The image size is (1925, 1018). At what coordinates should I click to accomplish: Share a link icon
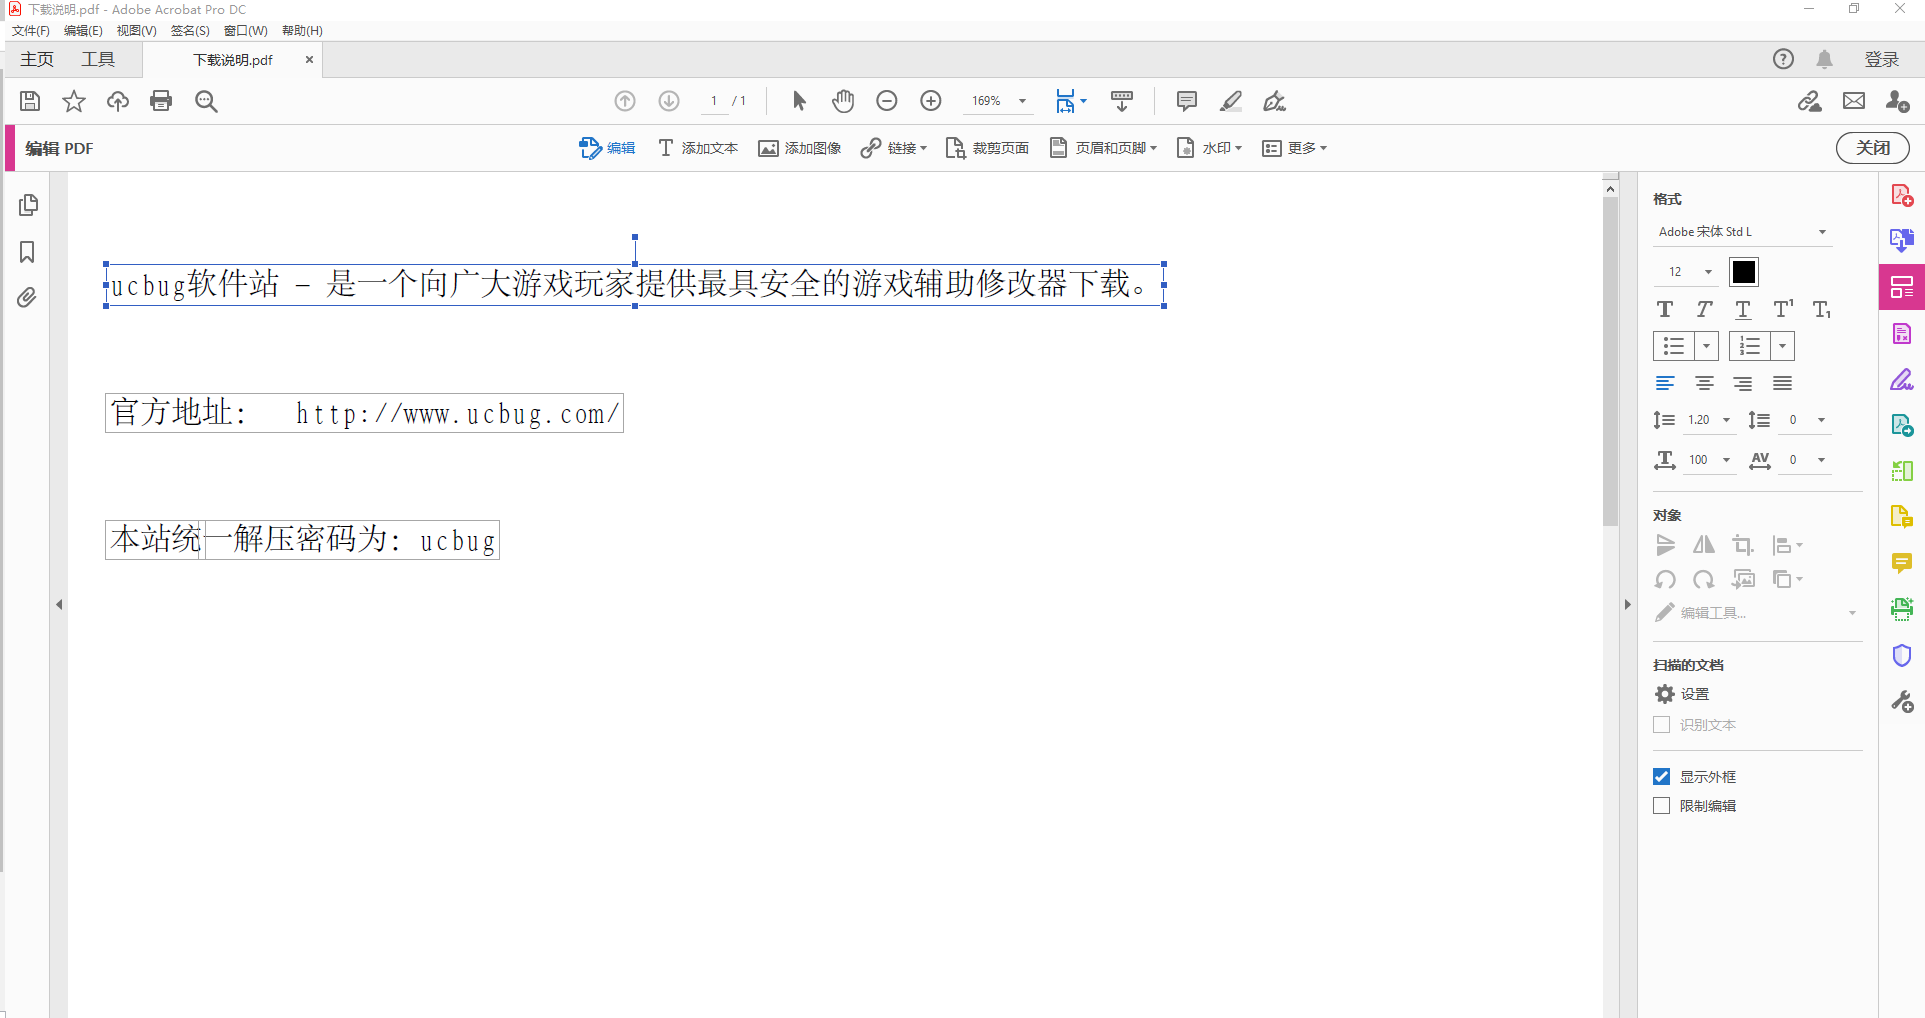click(x=1809, y=101)
